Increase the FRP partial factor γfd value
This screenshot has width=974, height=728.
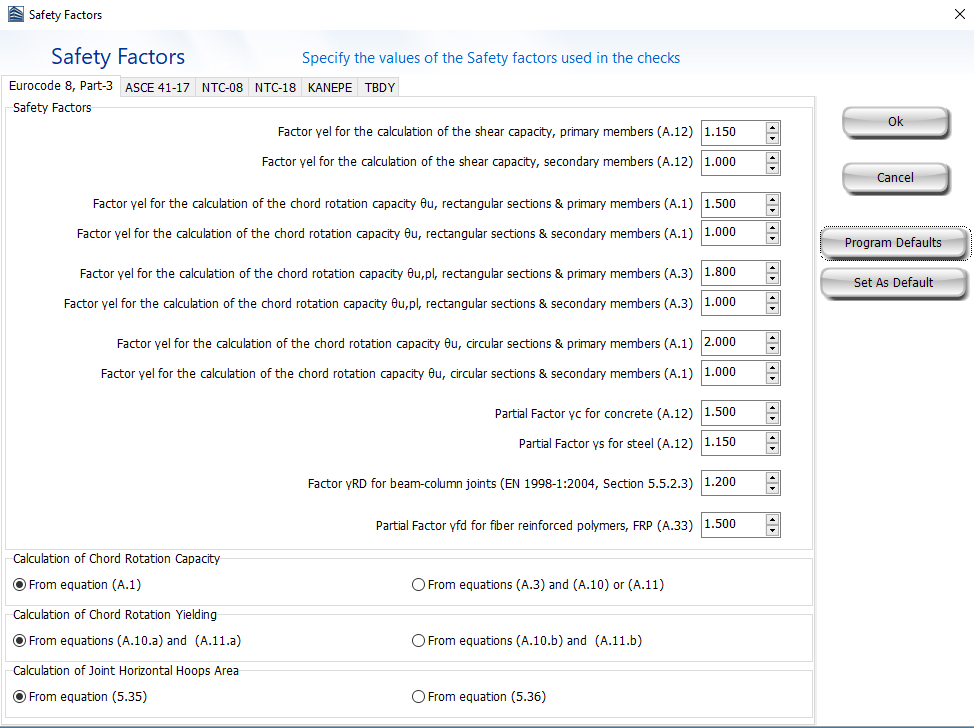772,519
